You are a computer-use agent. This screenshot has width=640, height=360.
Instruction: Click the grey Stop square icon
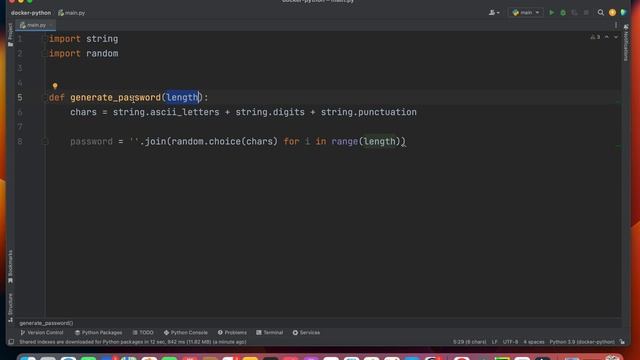point(586,13)
